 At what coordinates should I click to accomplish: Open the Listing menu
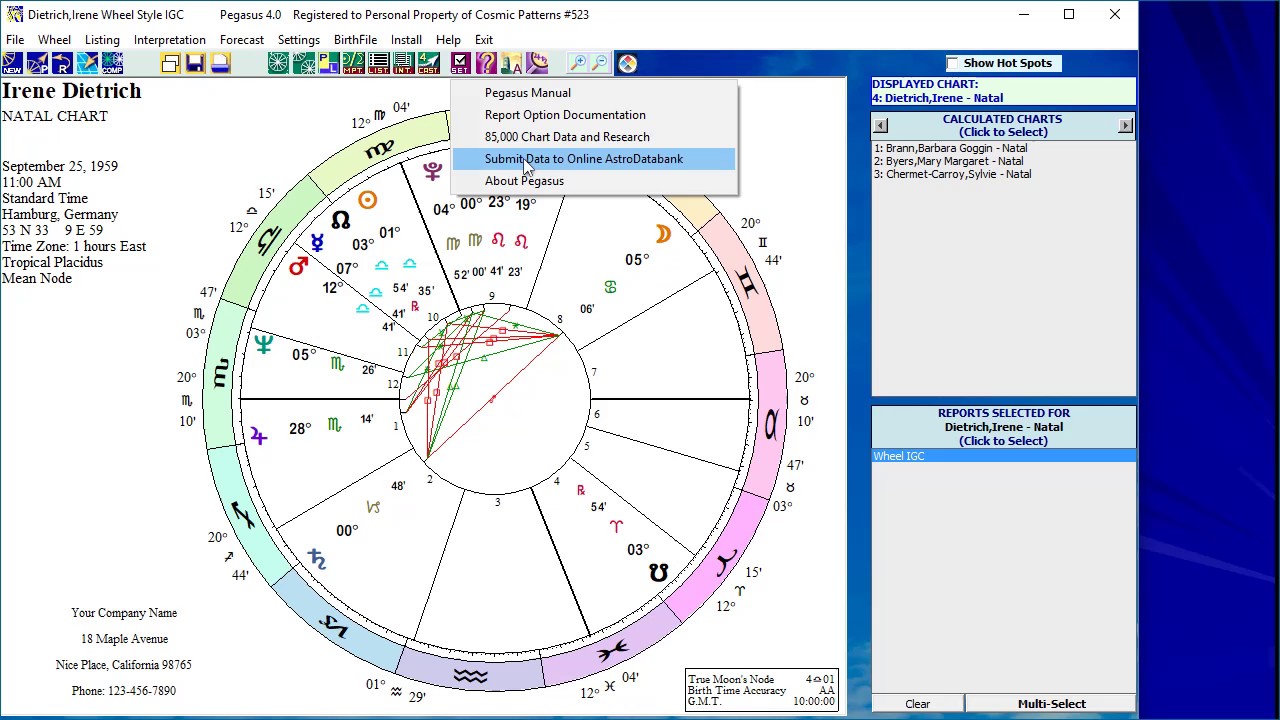tap(102, 40)
